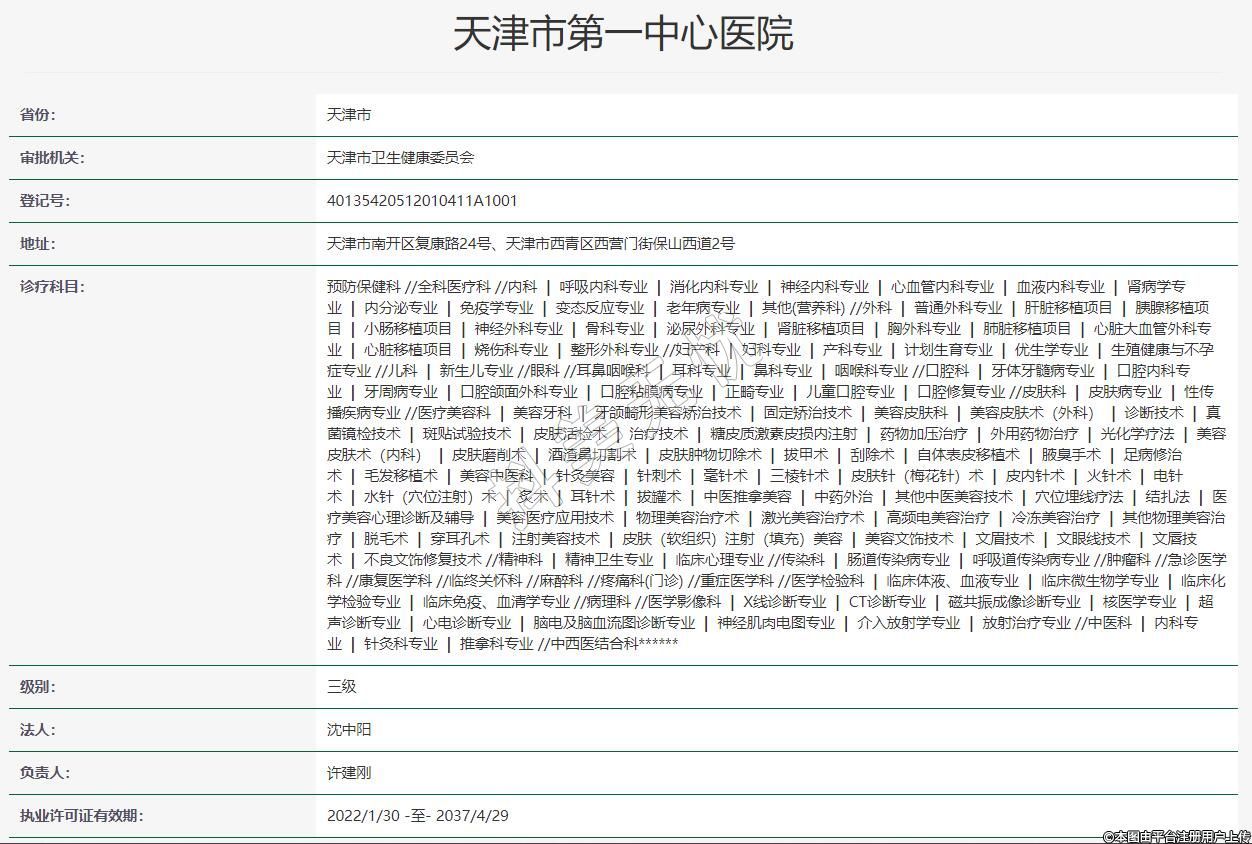Image resolution: width=1252 pixels, height=844 pixels.
Task: Click the 三级 level value
Action: pyautogui.click(x=341, y=687)
